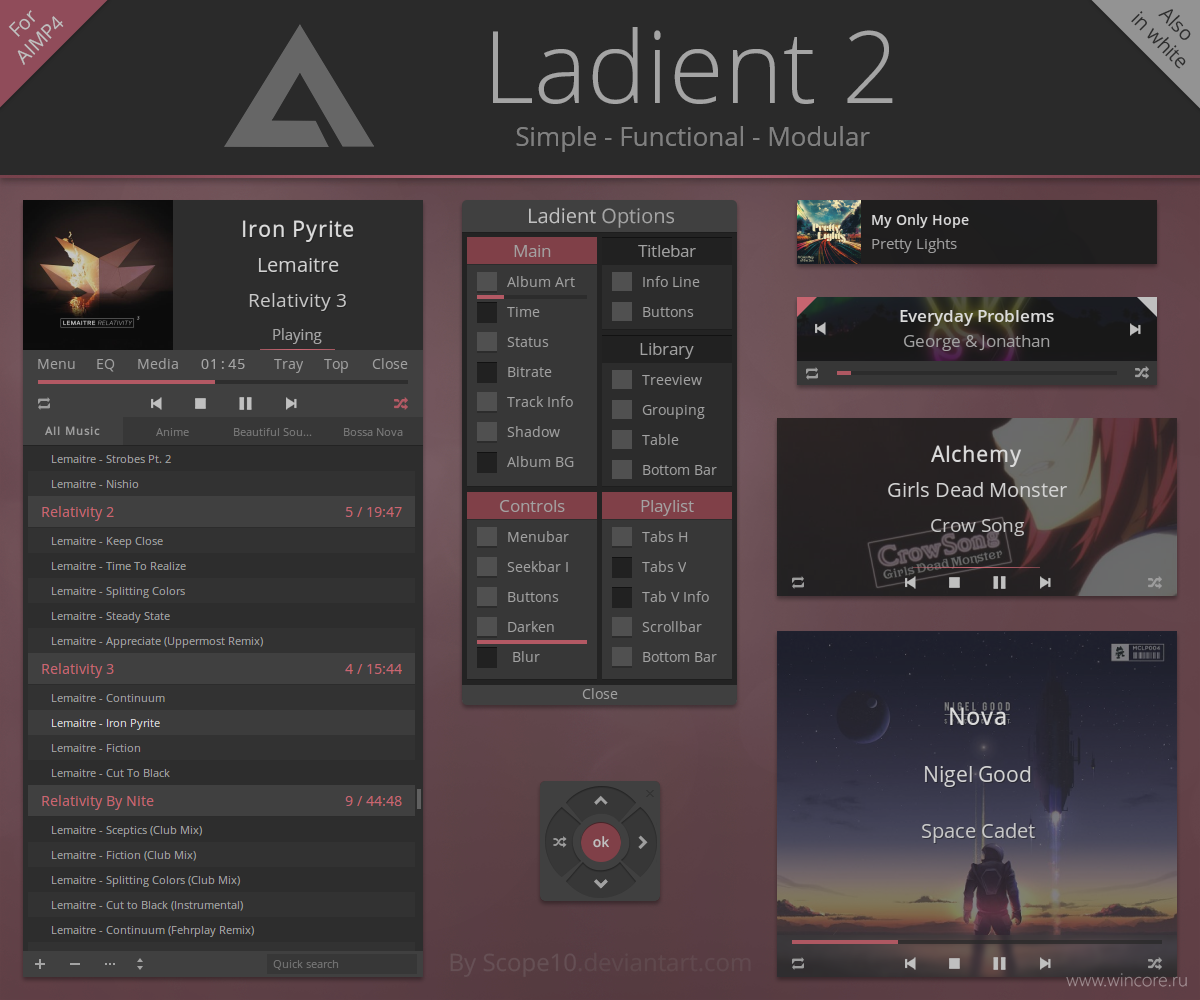
Task: Click the Tray button in main player
Action: 288,364
